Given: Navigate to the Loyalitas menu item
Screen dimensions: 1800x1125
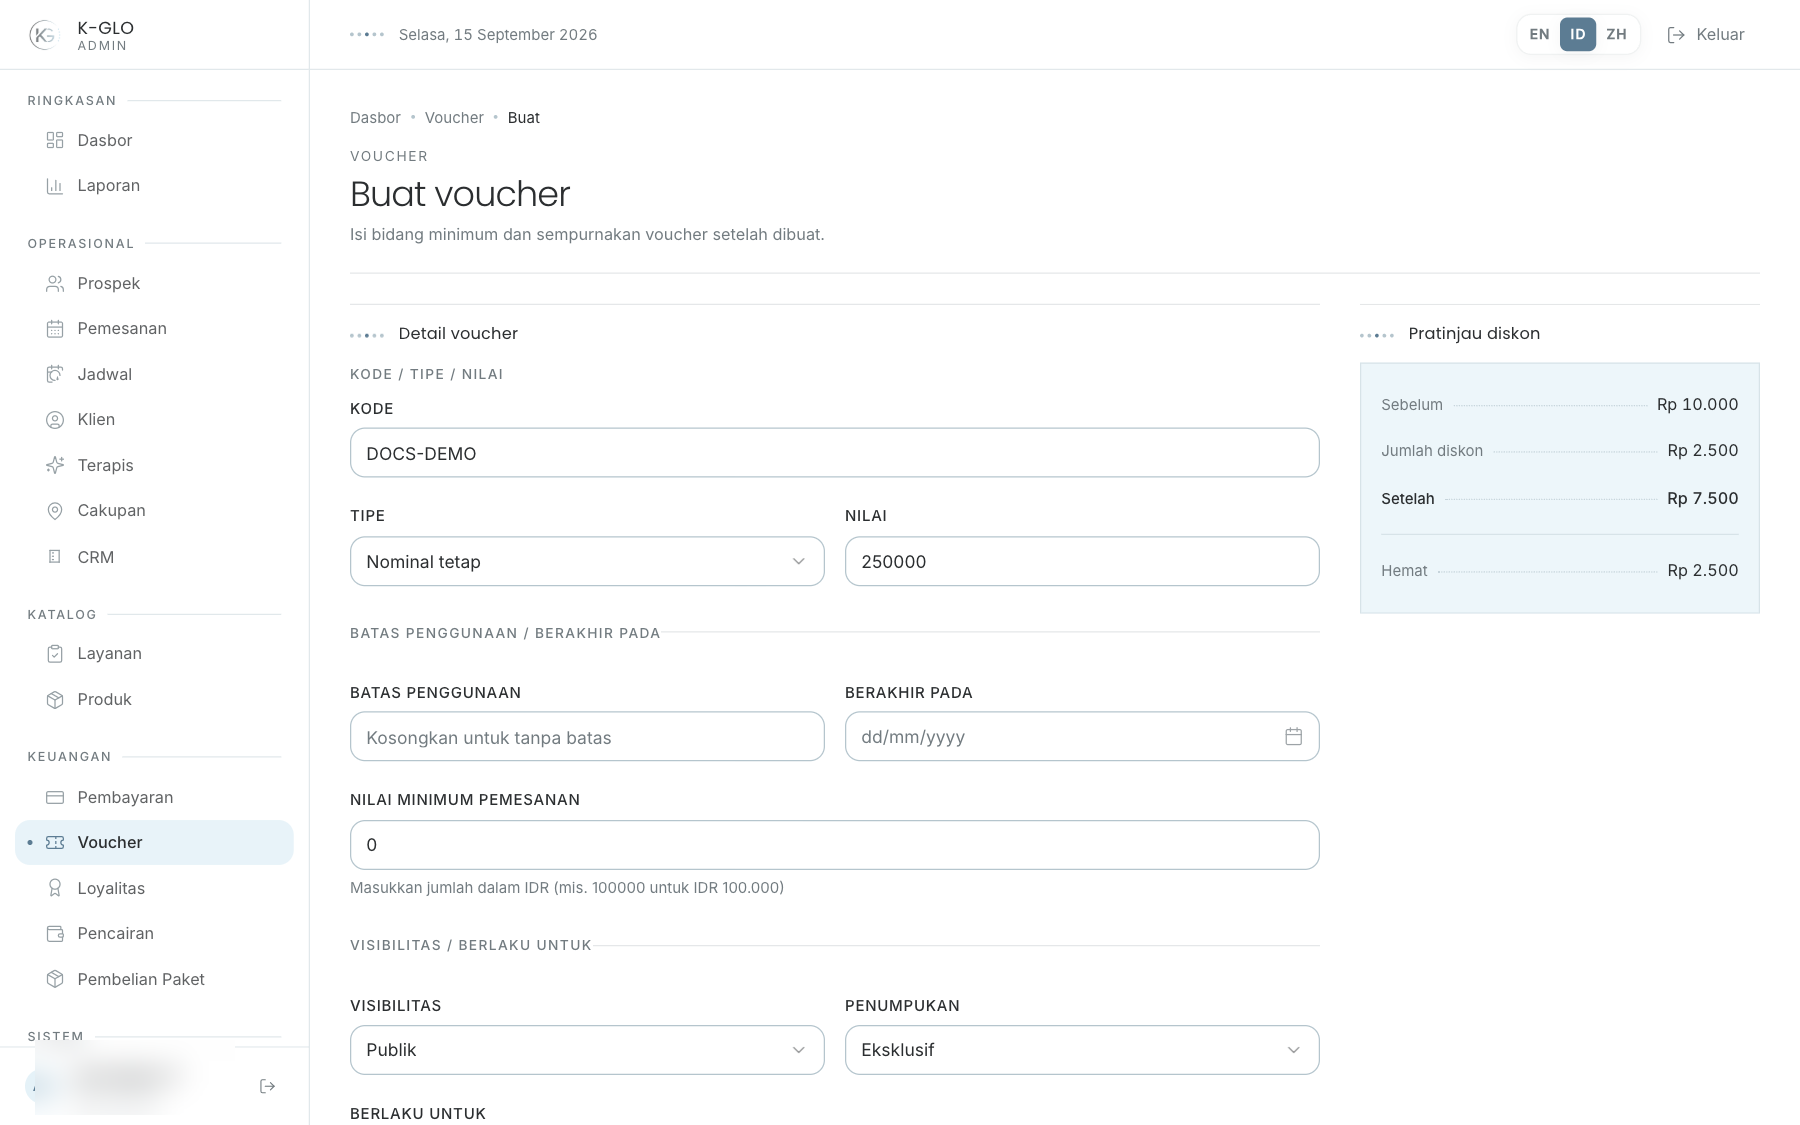Looking at the screenshot, I should click(x=154, y=889).
